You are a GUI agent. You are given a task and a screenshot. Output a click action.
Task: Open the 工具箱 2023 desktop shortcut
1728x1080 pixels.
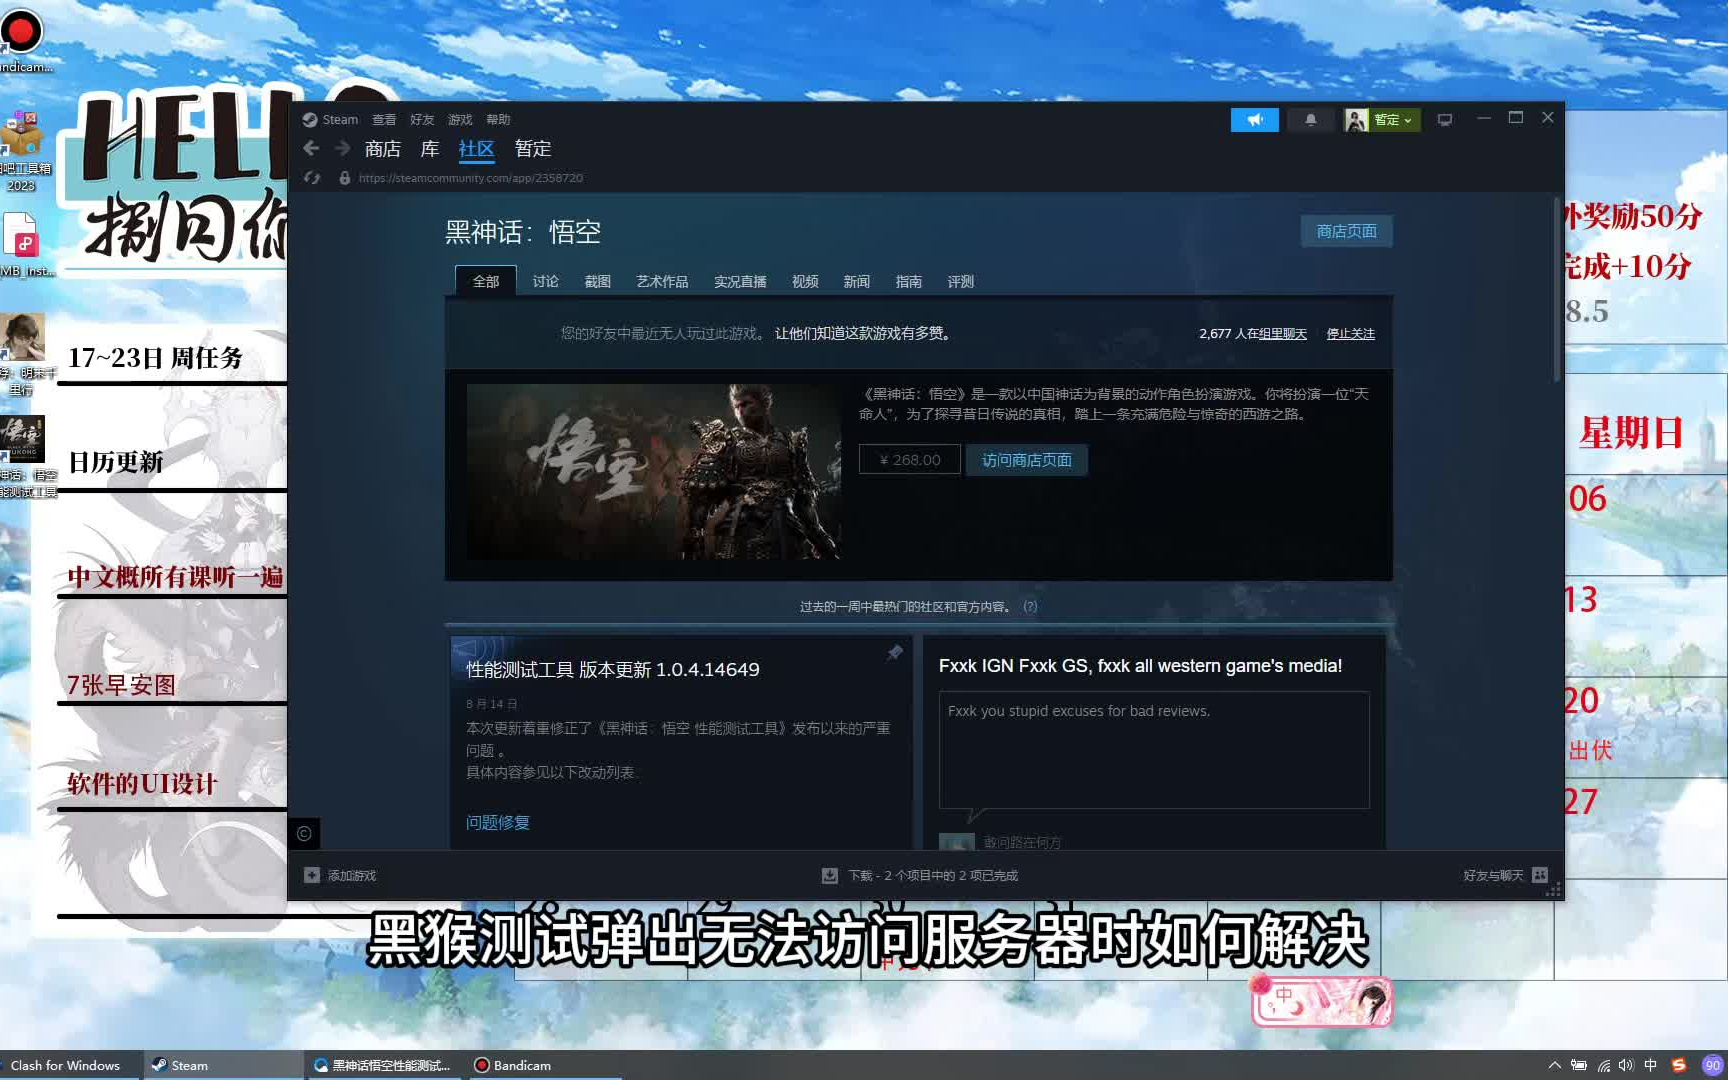21,135
